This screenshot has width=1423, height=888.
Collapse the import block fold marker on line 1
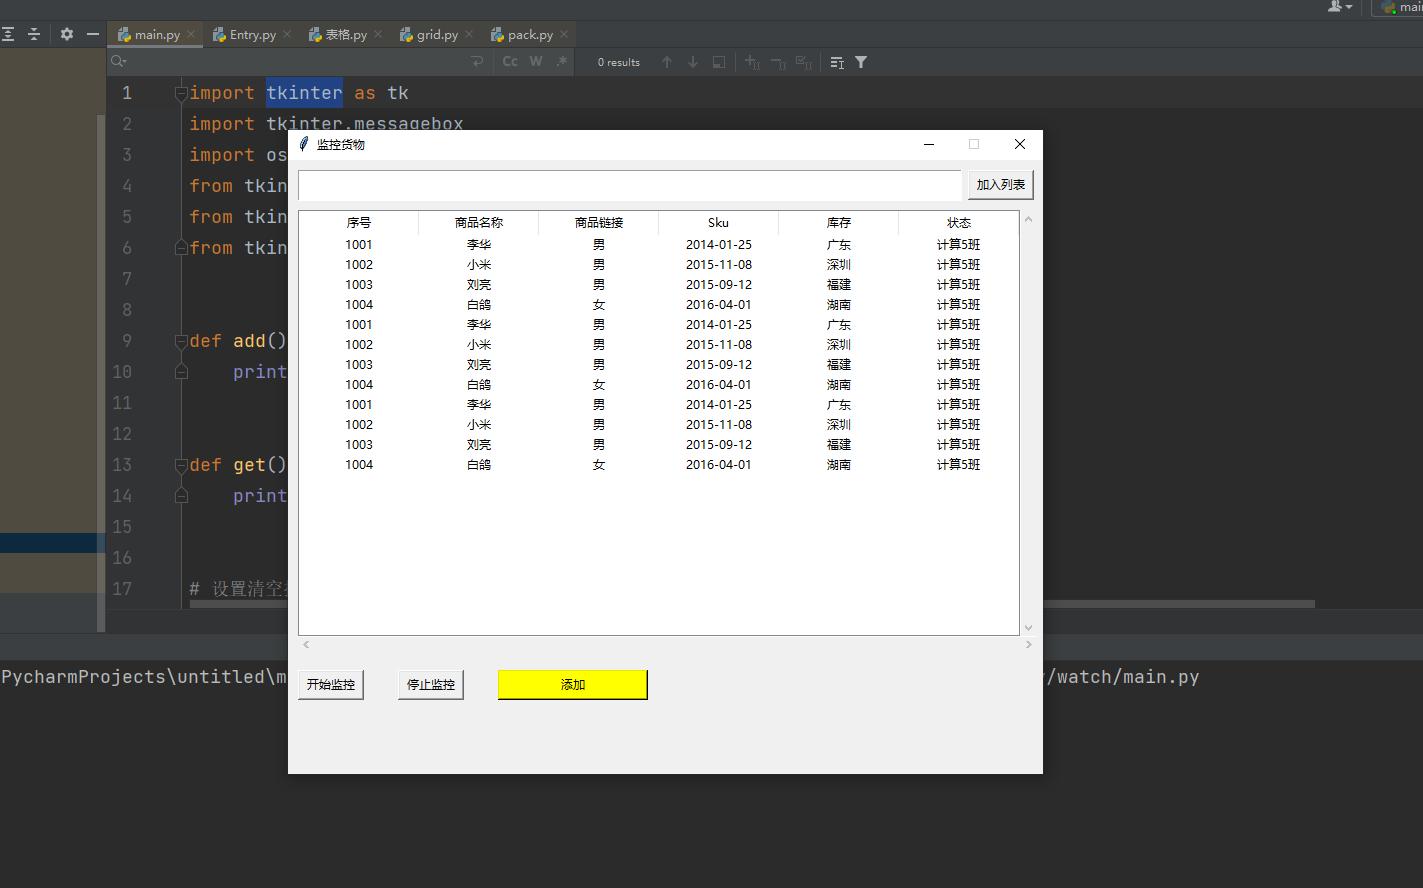[181, 93]
